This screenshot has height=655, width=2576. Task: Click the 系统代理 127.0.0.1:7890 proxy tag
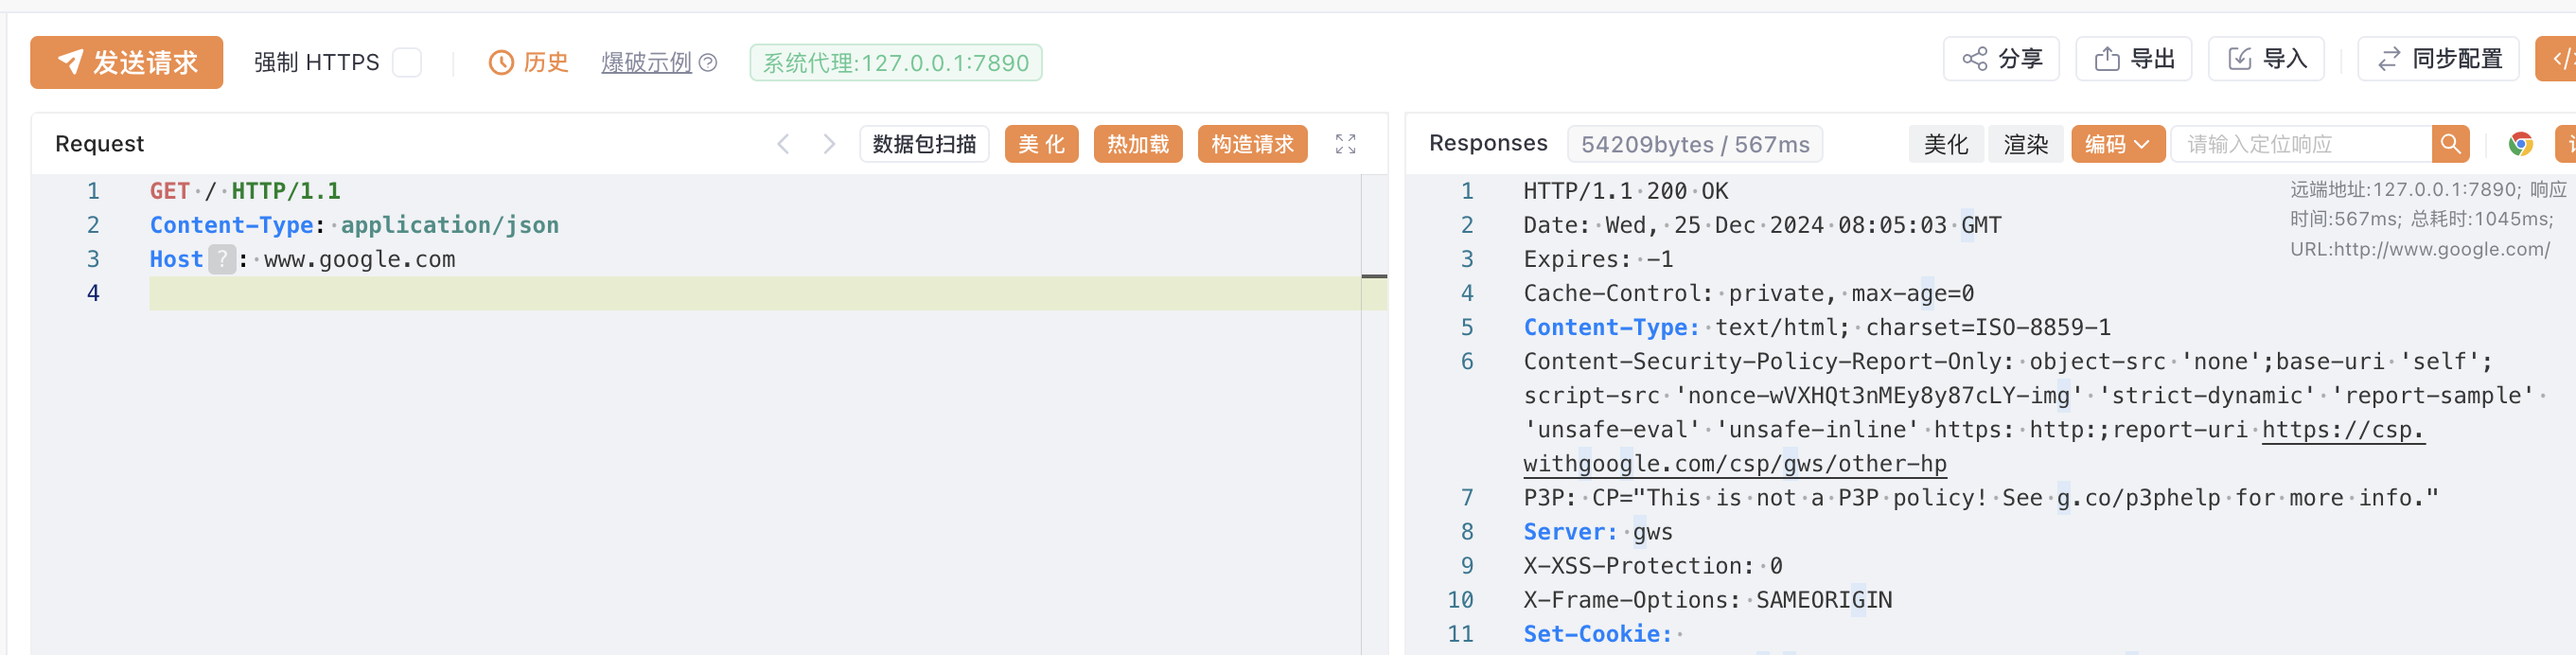coord(895,62)
